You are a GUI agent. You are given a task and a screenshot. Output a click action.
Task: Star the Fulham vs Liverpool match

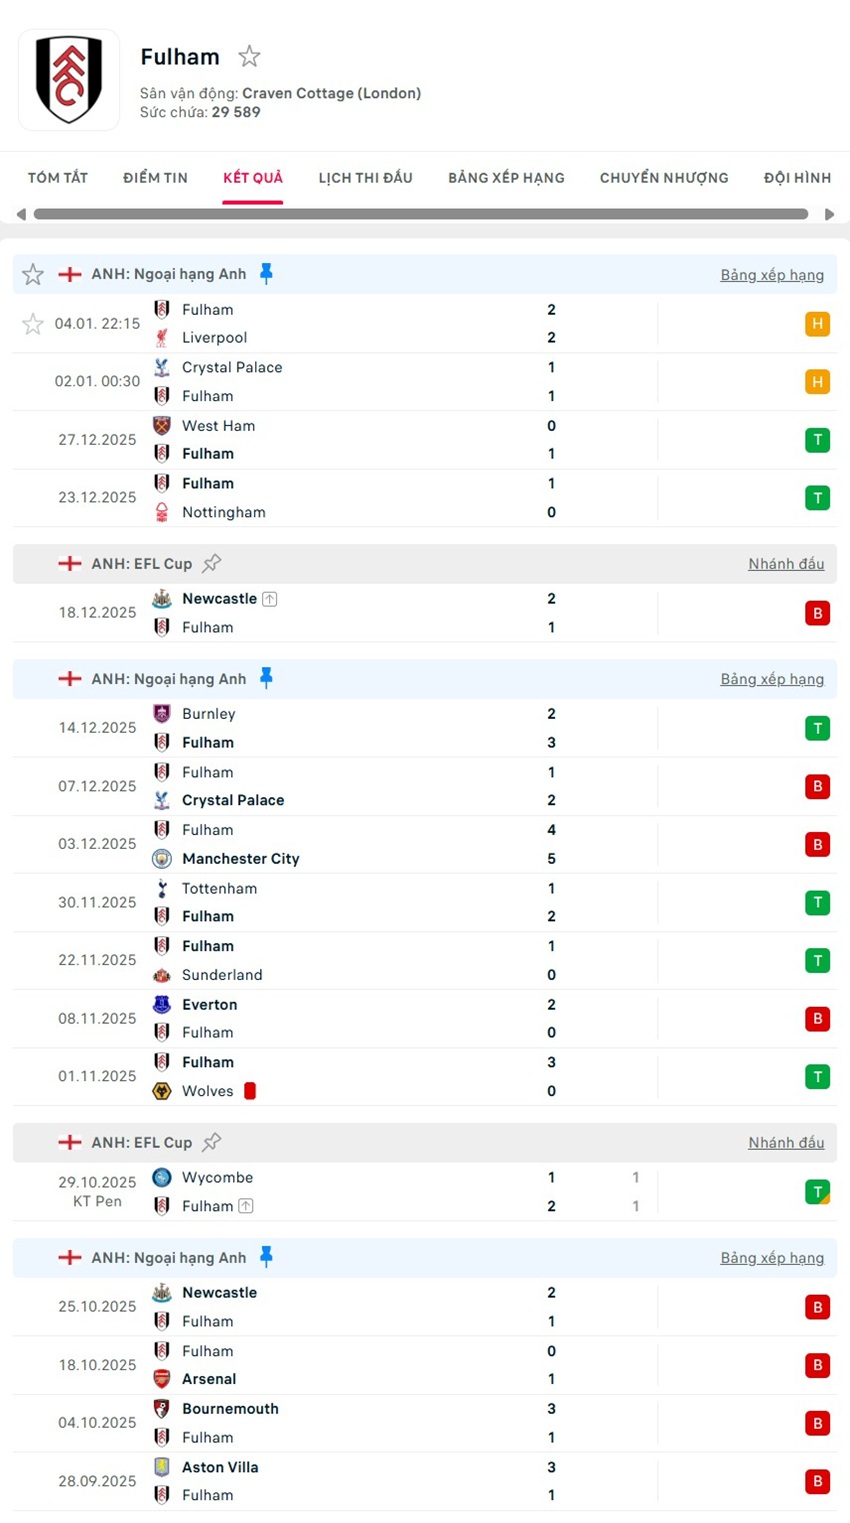click(32, 324)
